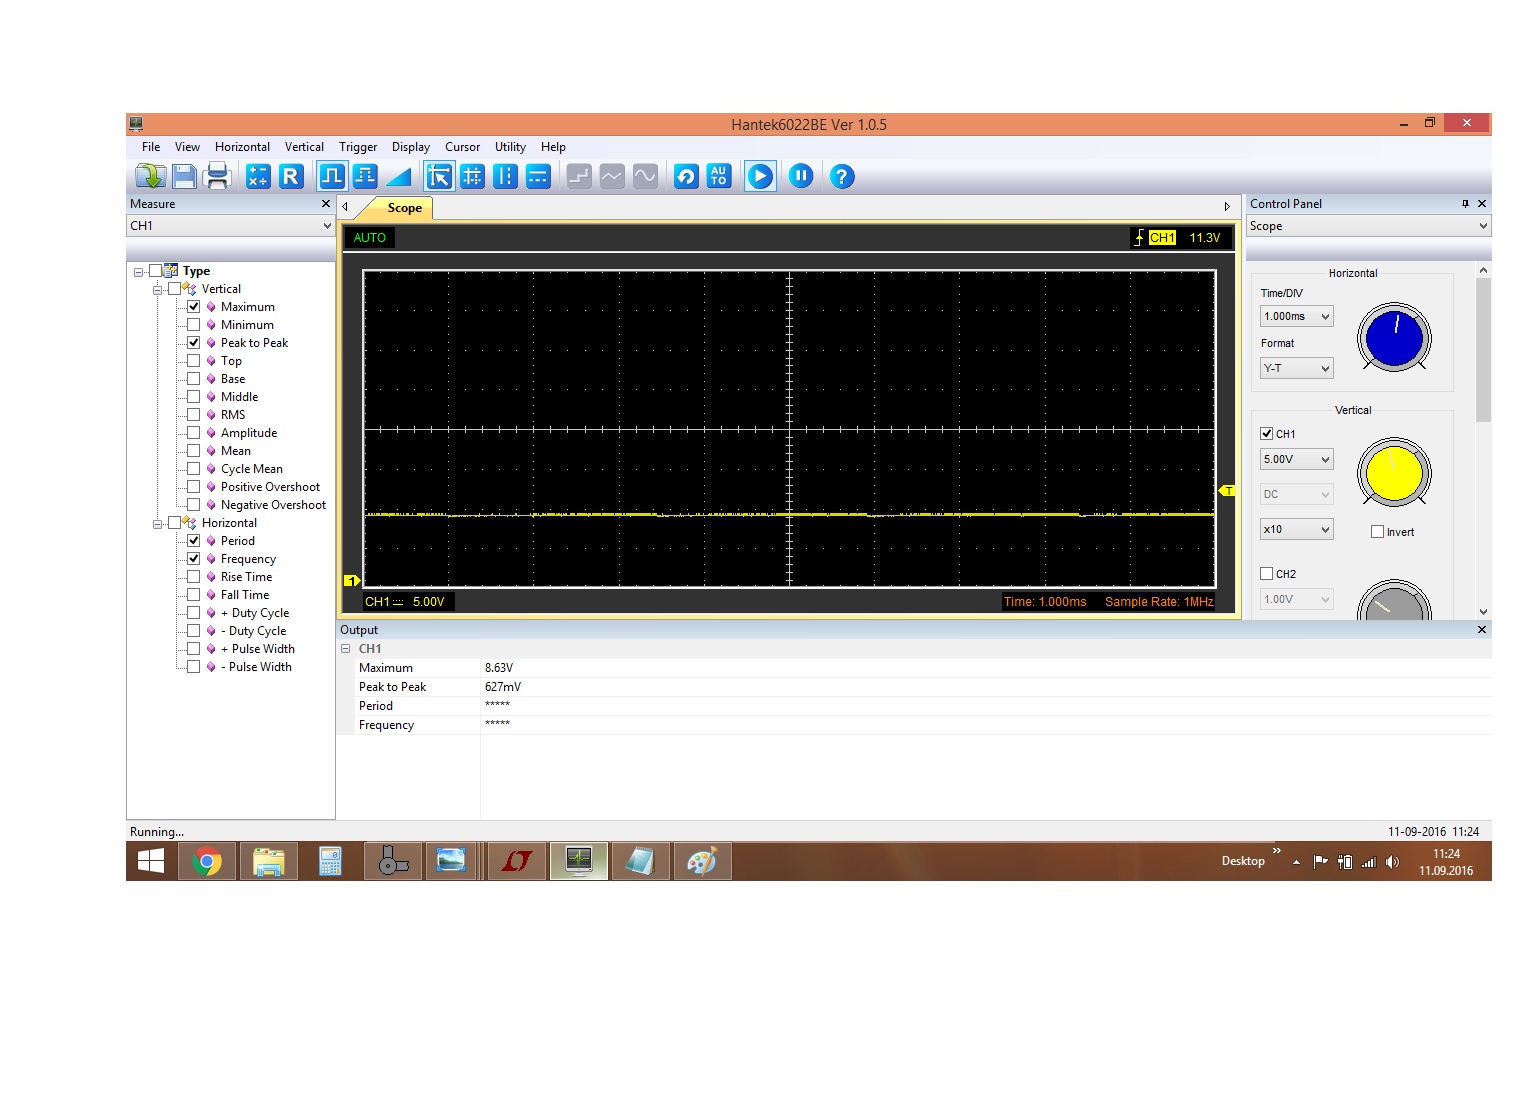Select the vertical cursor lines icon
The image size is (1520, 1105).
pyautogui.click(x=506, y=177)
